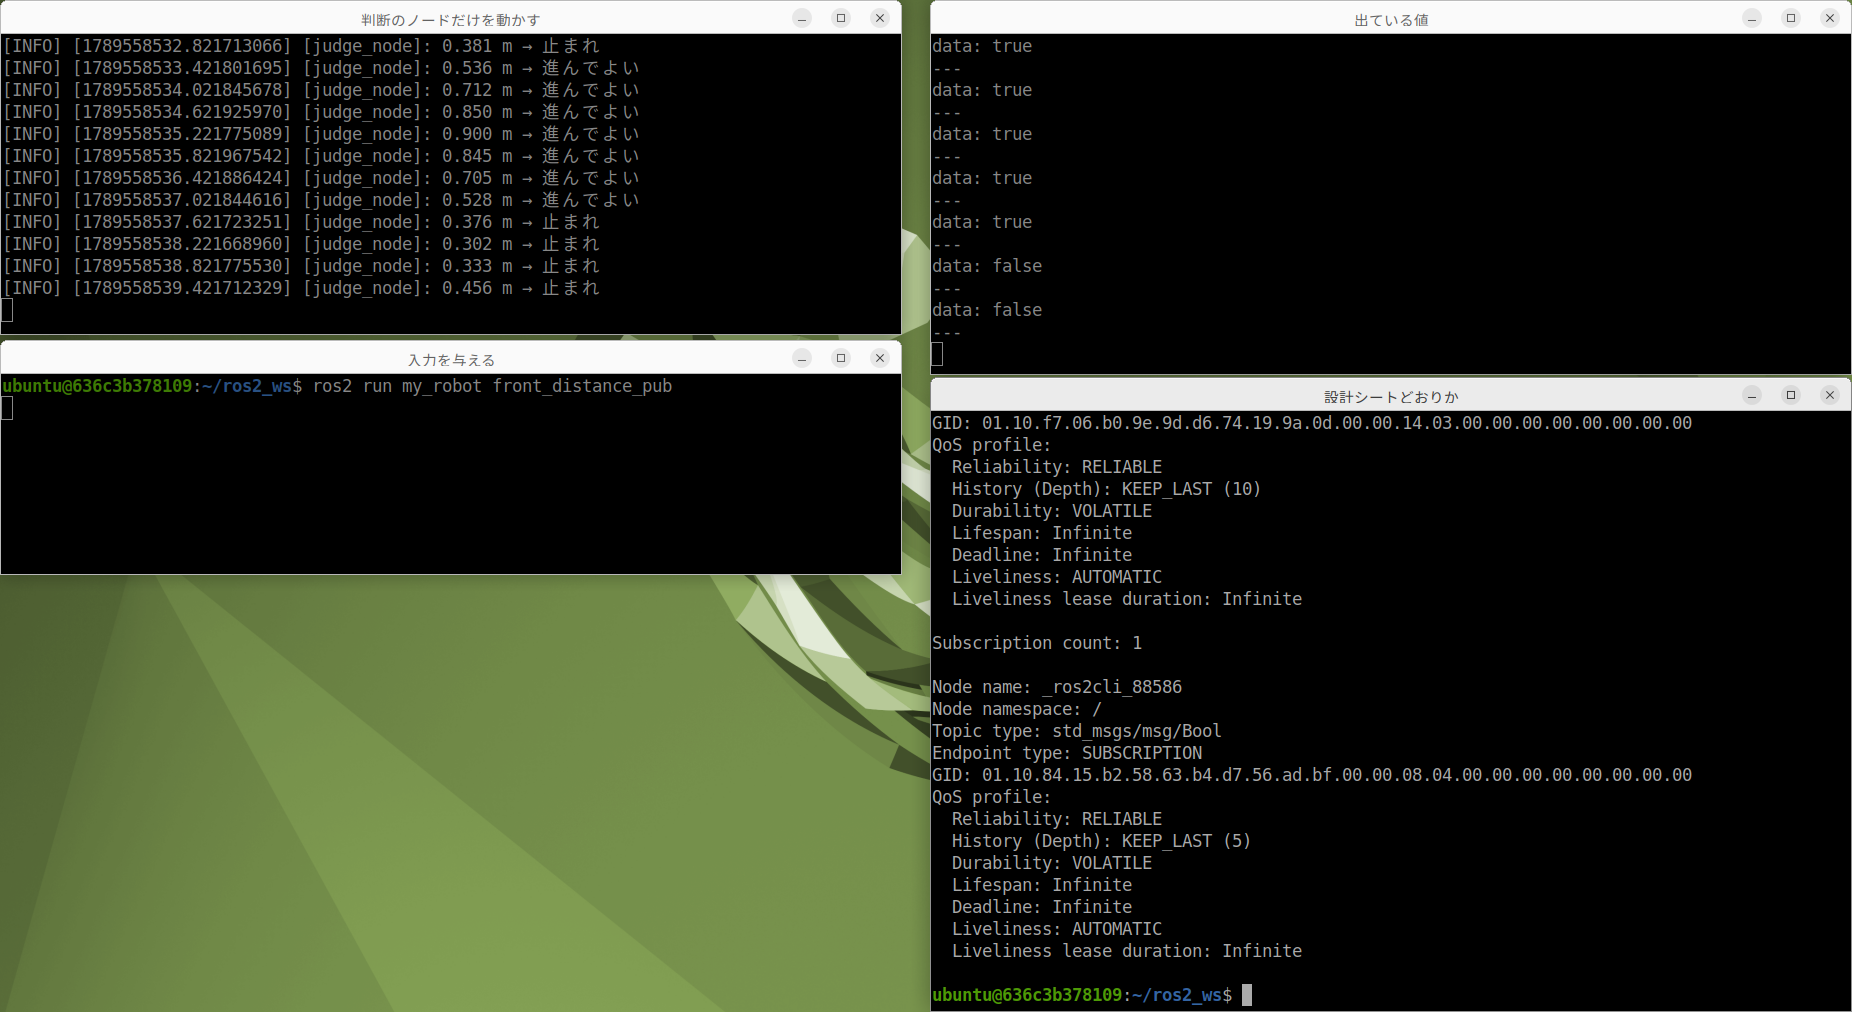
Task: Minimize the 判断のノードだけを動かす terminal window
Action: 802,18
